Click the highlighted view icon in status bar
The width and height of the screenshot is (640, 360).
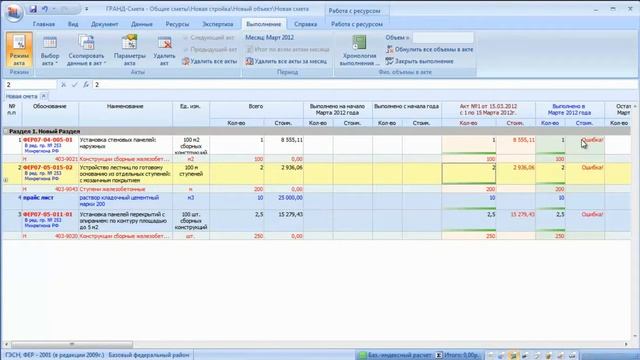click(513, 356)
